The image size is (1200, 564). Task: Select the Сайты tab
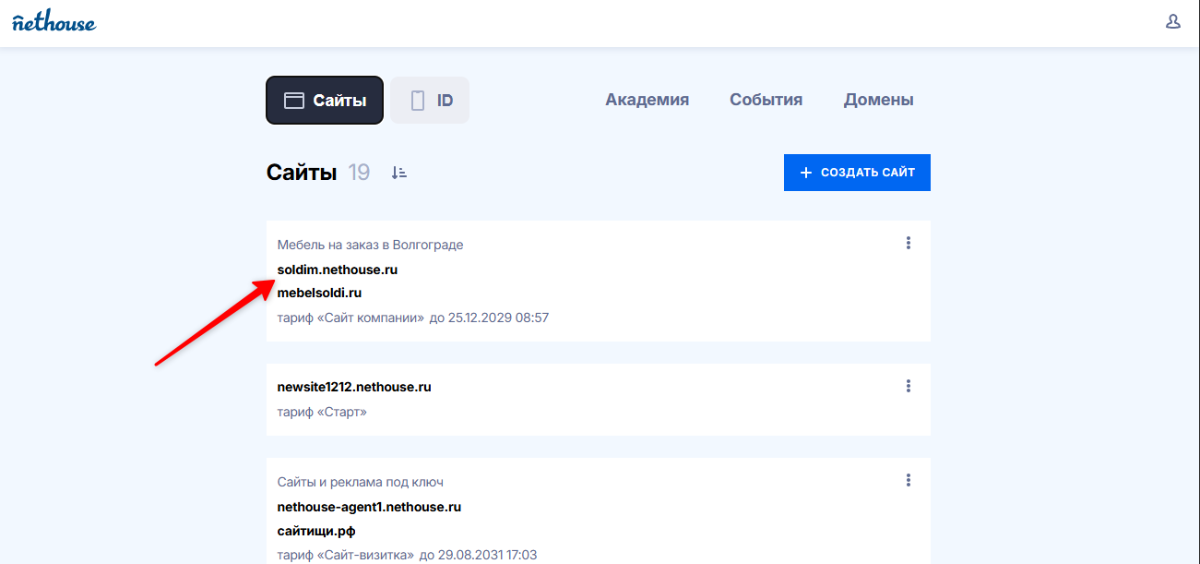tap(324, 100)
